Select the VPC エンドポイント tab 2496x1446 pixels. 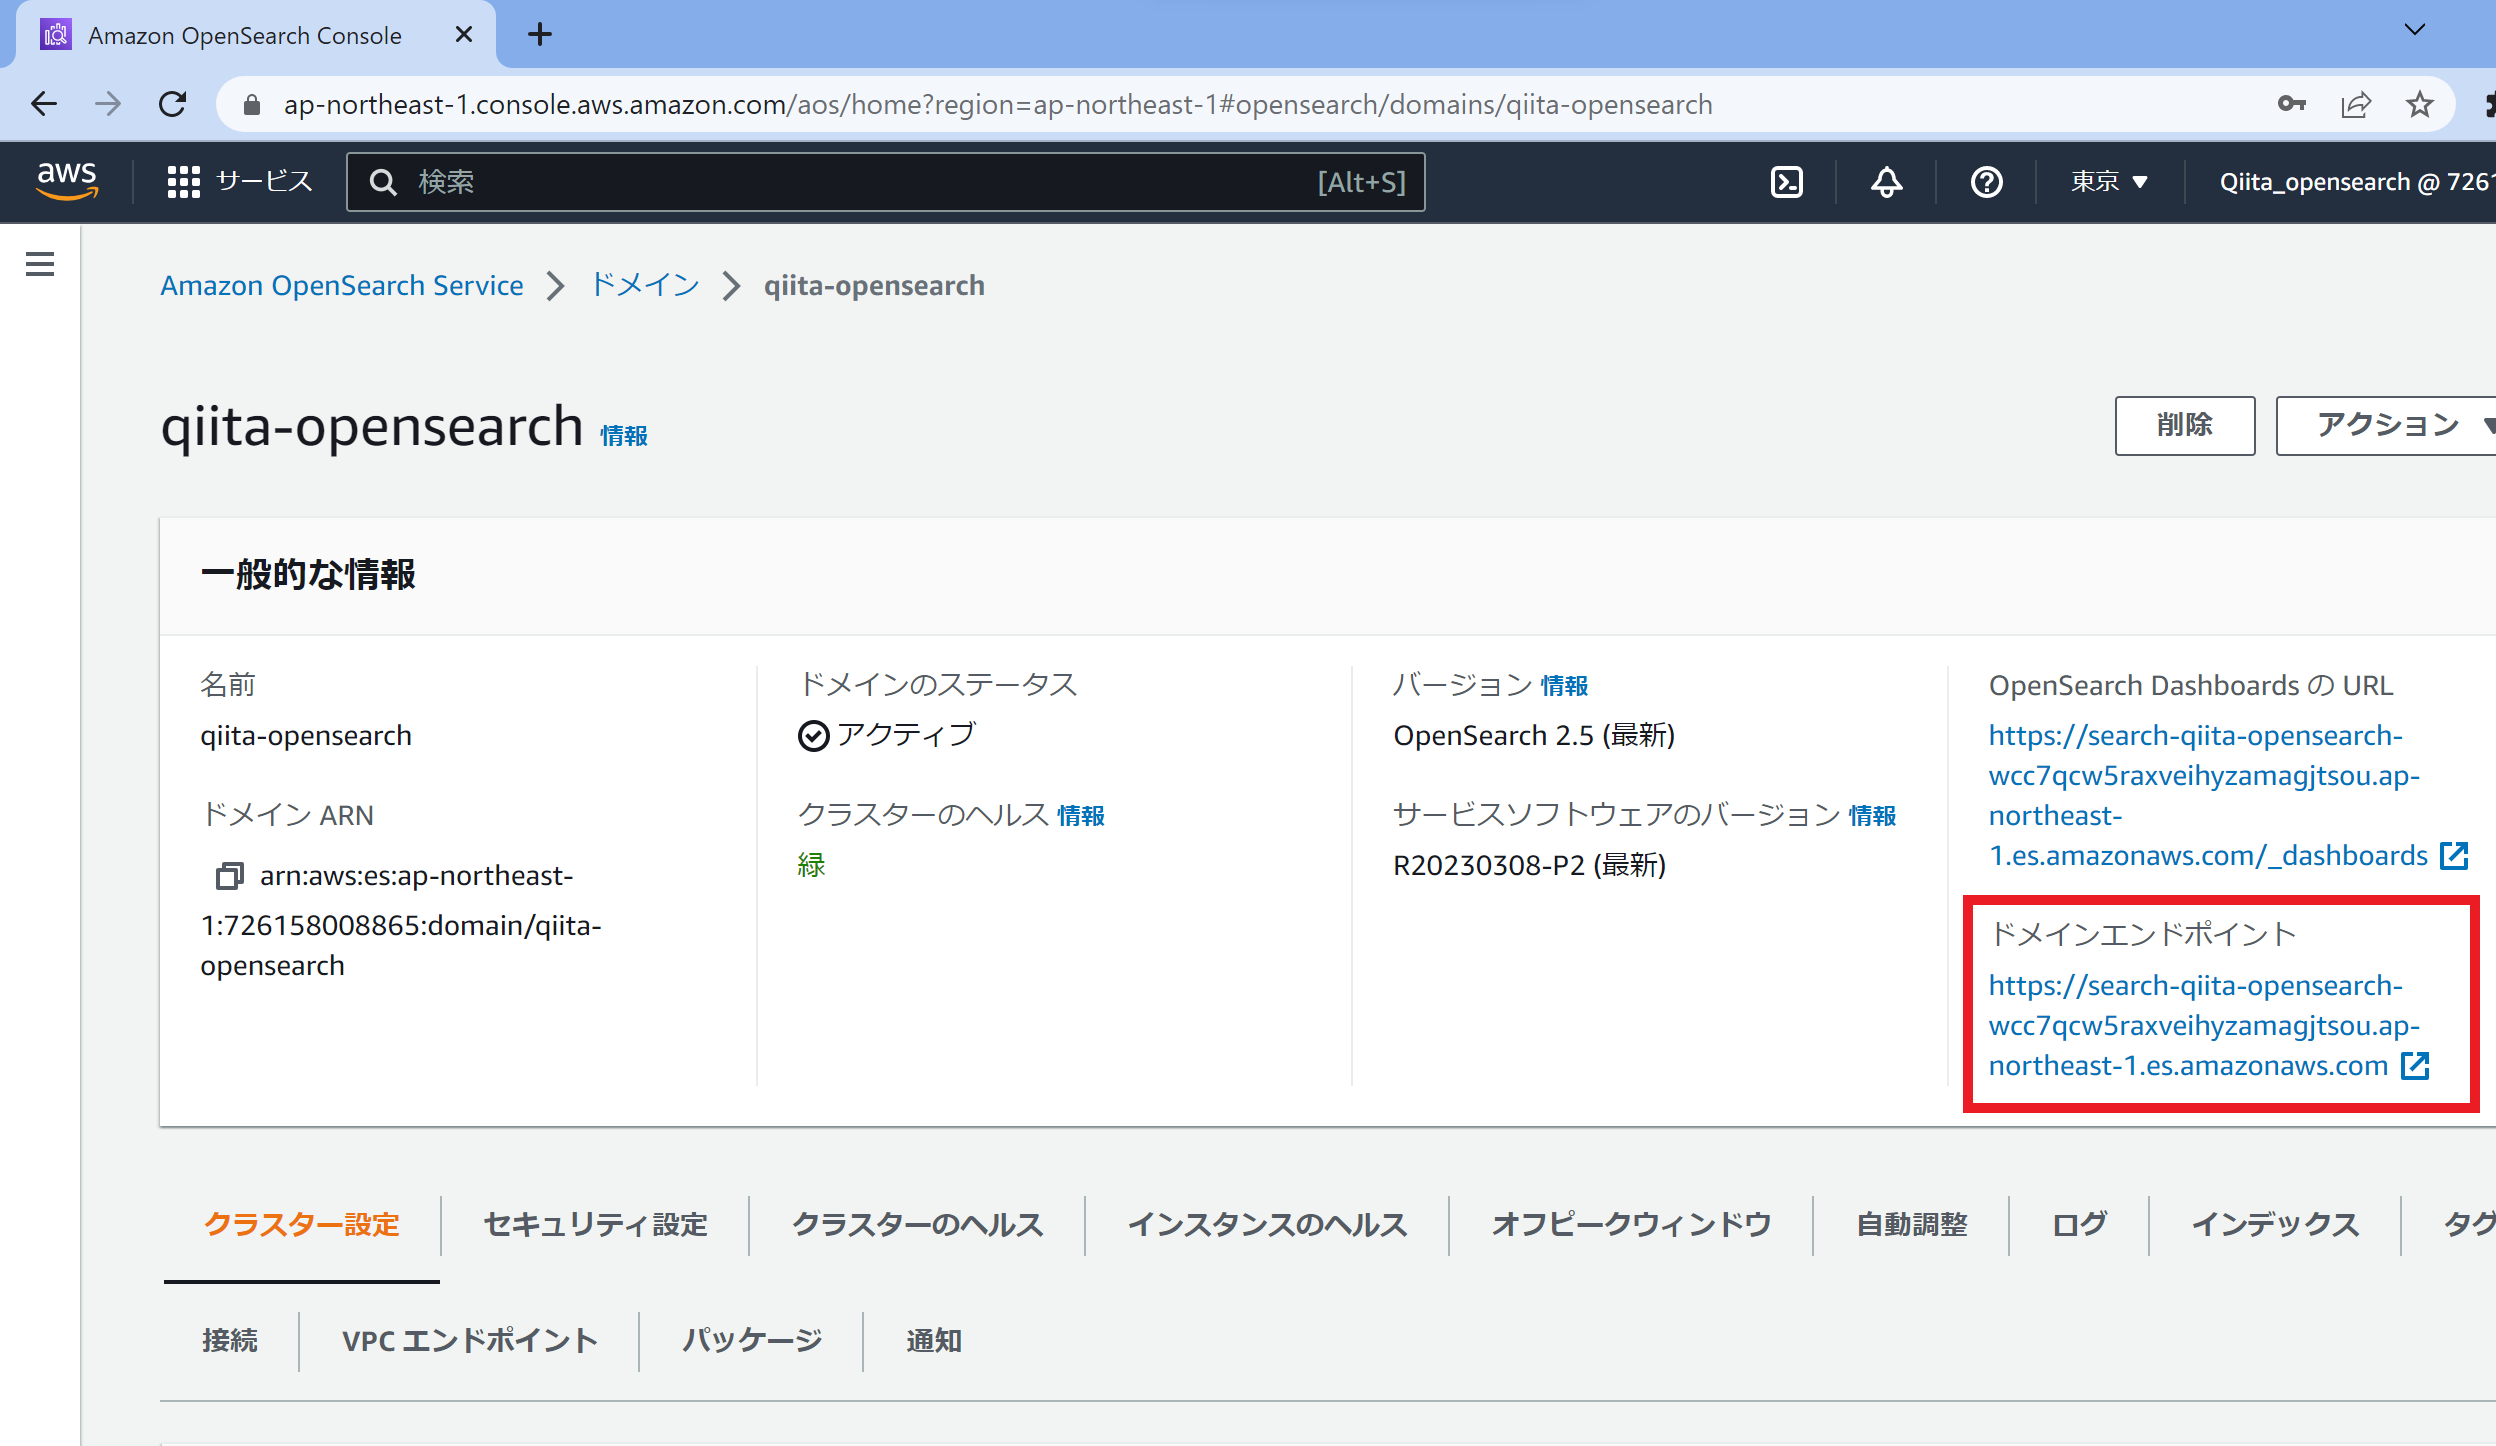pos(469,1340)
